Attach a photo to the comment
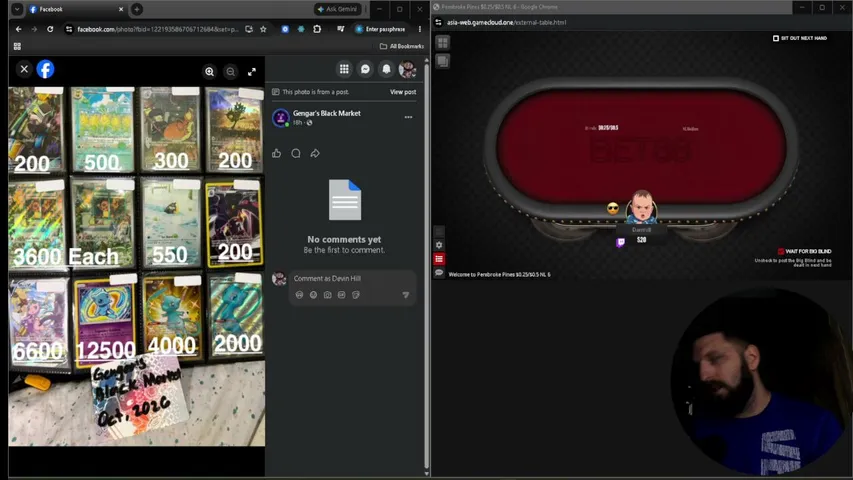Viewport: 853px width, 480px height. pyautogui.click(x=327, y=295)
